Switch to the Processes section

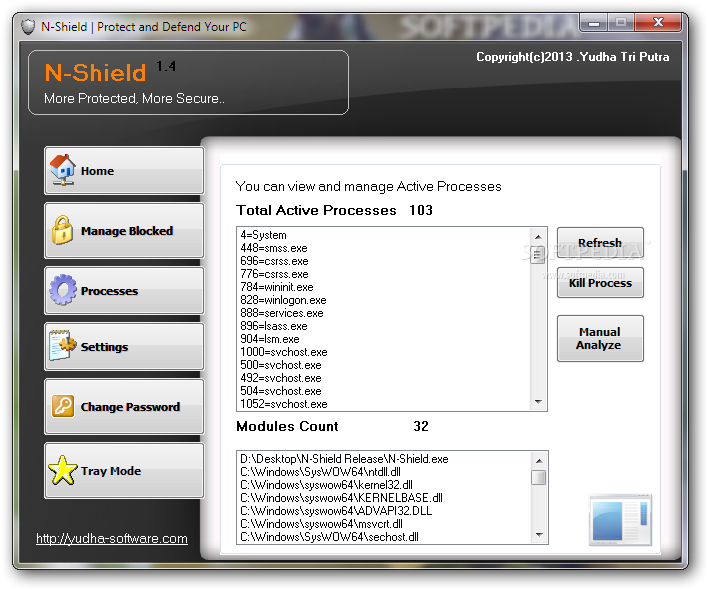point(124,290)
